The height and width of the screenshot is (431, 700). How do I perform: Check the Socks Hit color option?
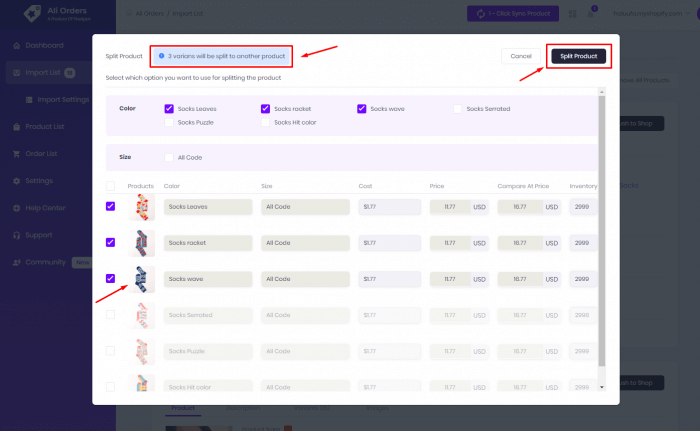(x=265, y=122)
